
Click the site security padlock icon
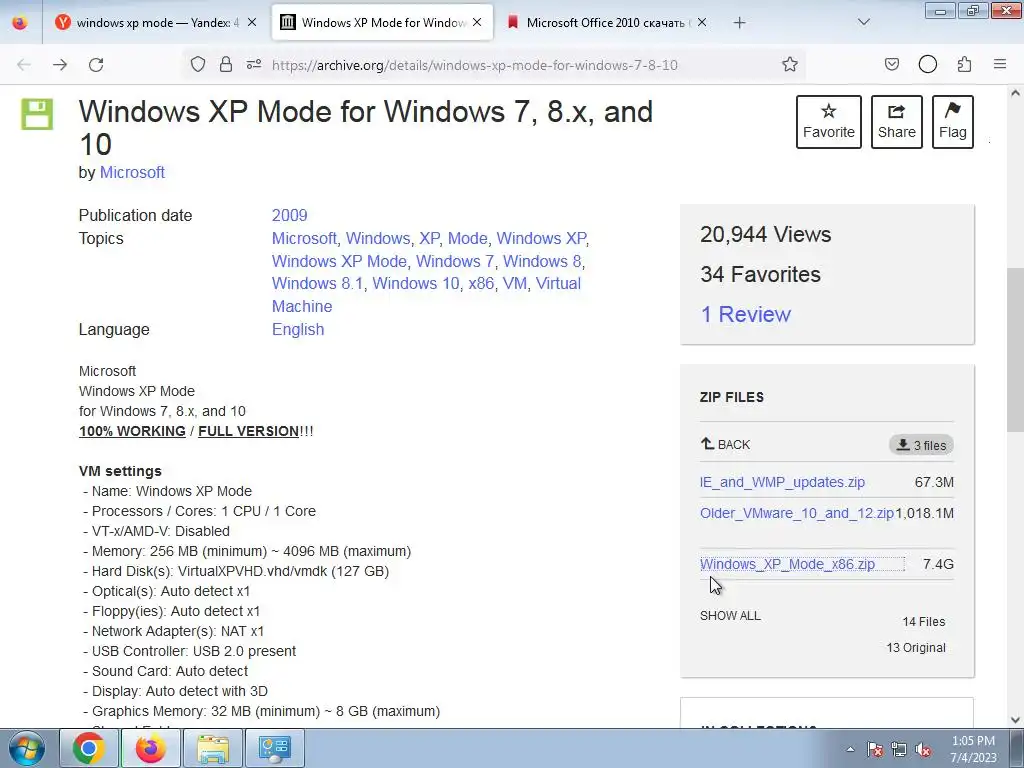pyautogui.click(x=226, y=64)
